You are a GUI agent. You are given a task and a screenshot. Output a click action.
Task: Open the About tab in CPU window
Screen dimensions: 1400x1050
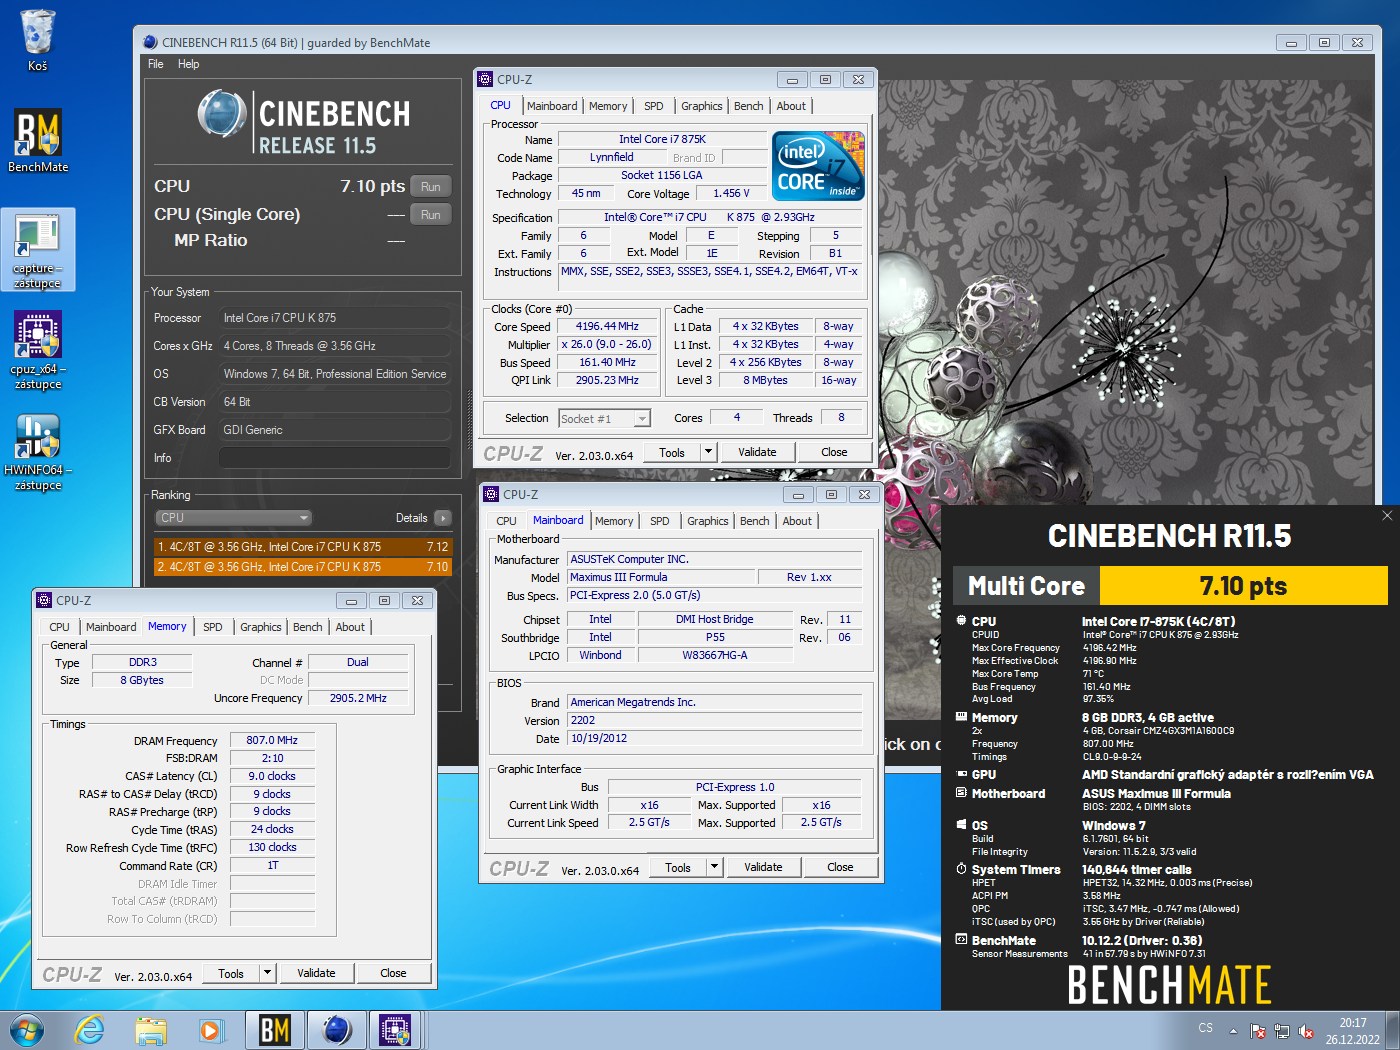click(x=791, y=106)
